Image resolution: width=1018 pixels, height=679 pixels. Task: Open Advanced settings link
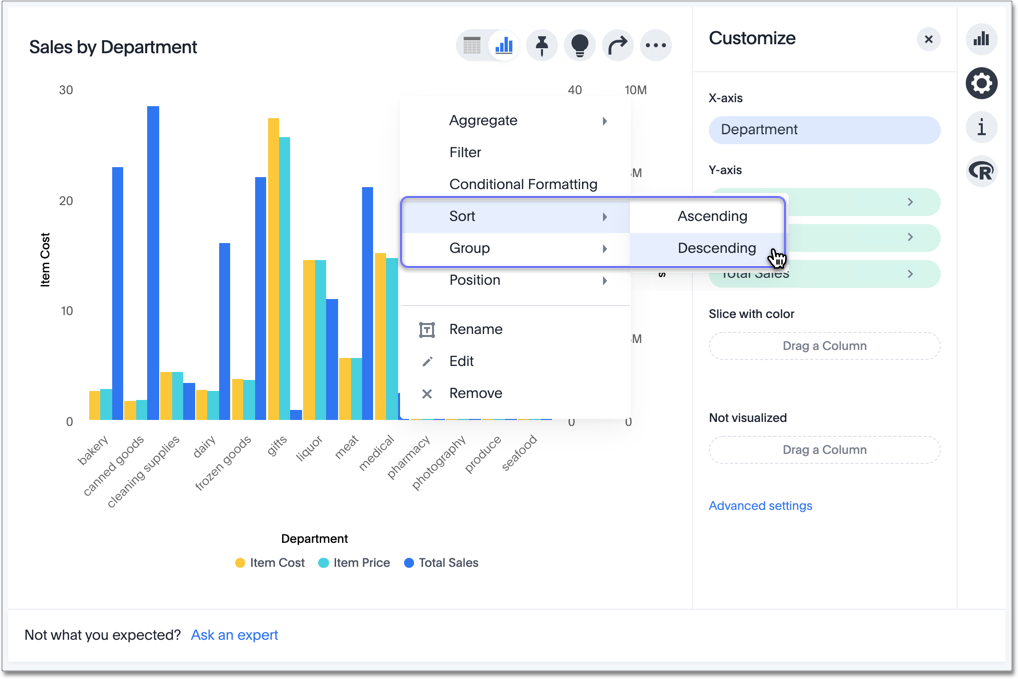760,506
